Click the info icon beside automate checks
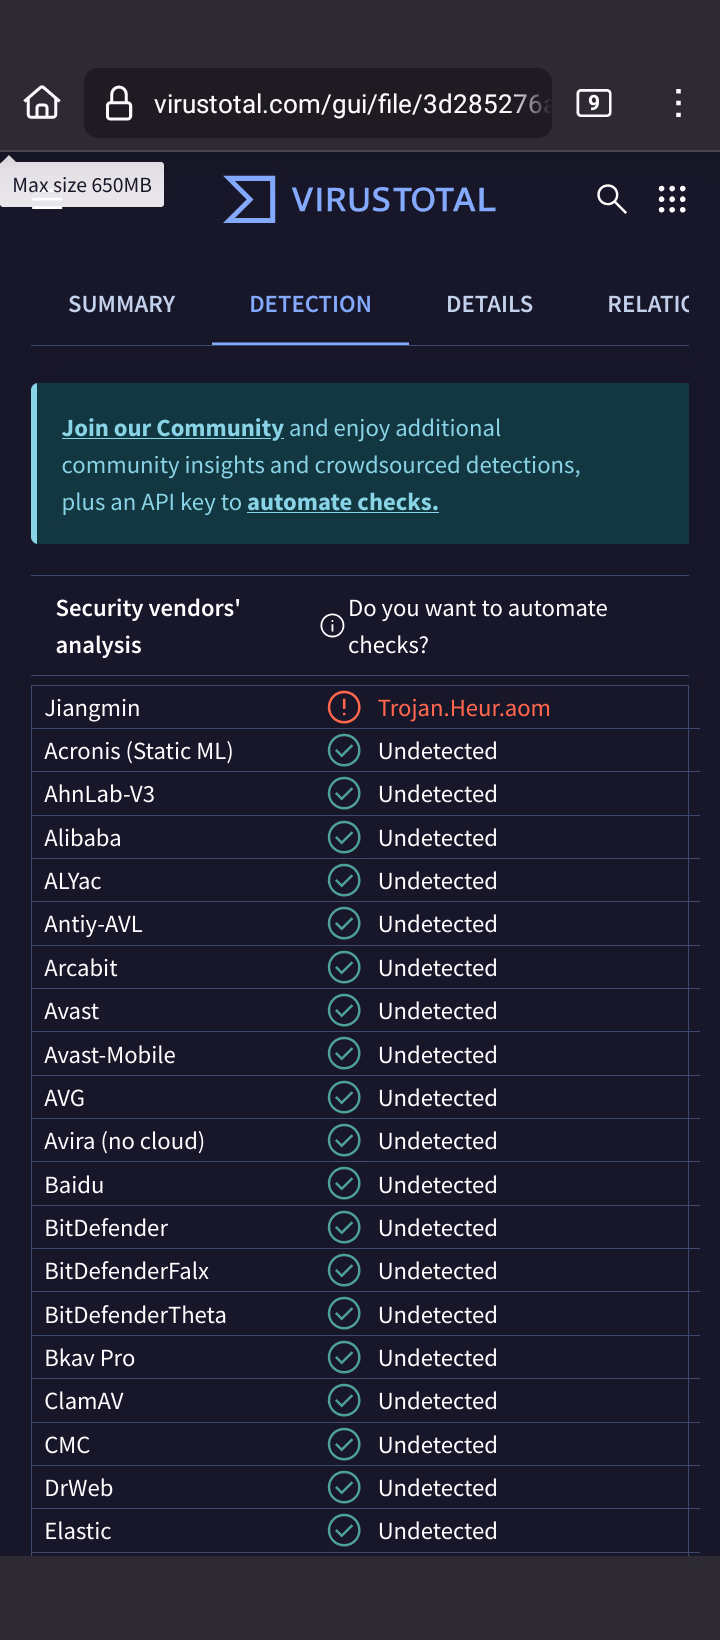The height and width of the screenshot is (1640, 720). tap(332, 626)
